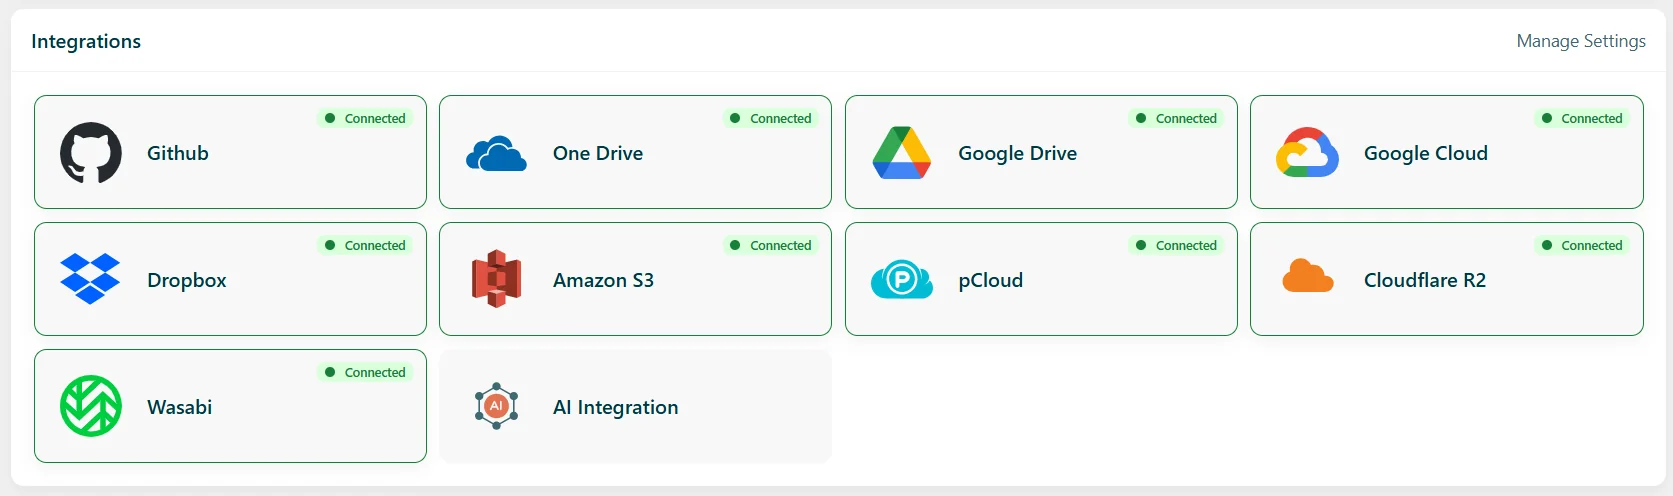This screenshot has height=496, width=1673.
Task: Select the AI Integration label text
Action: [616, 408]
